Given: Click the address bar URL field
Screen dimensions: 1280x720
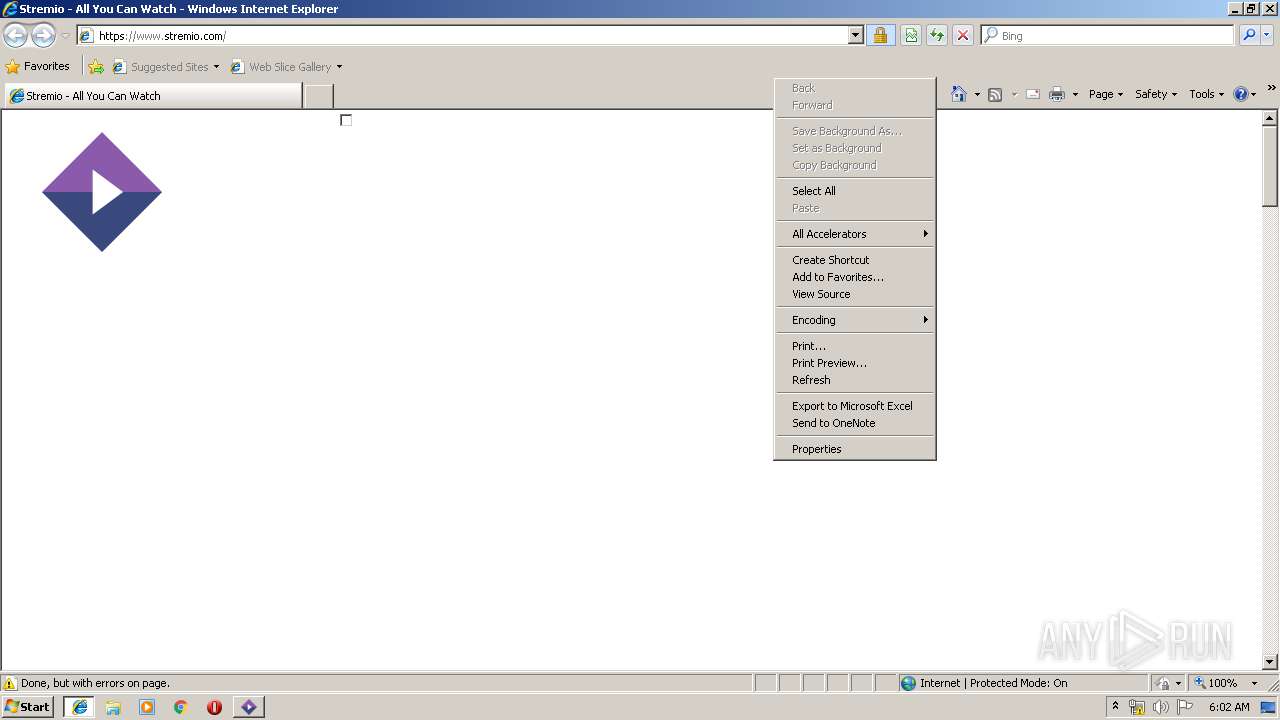Looking at the screenshot, I should 462,35.
